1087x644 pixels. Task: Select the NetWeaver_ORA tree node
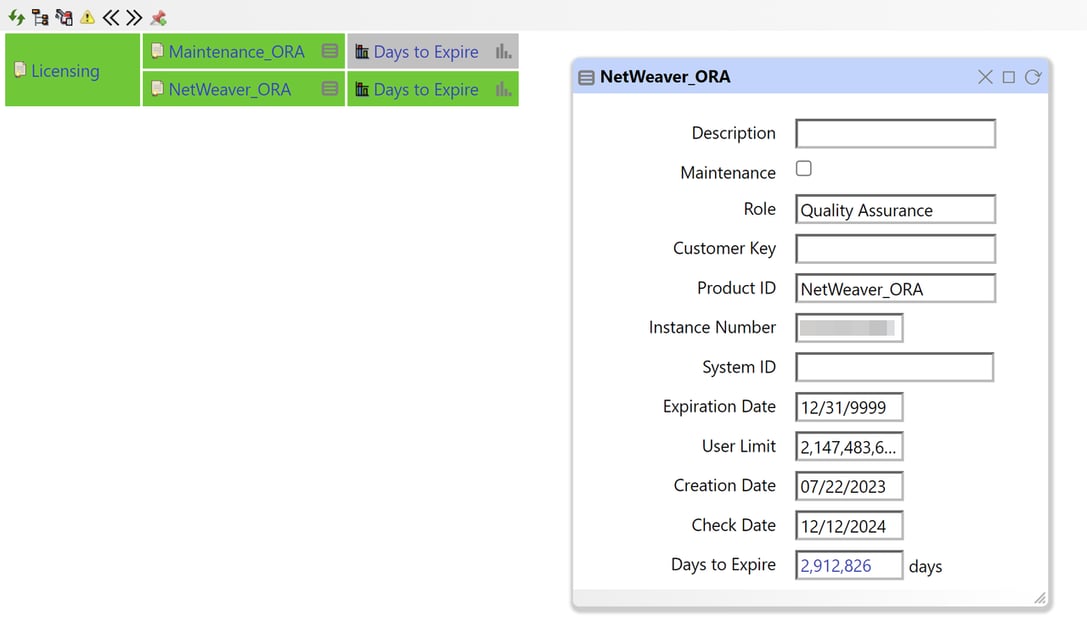[229, 89]
